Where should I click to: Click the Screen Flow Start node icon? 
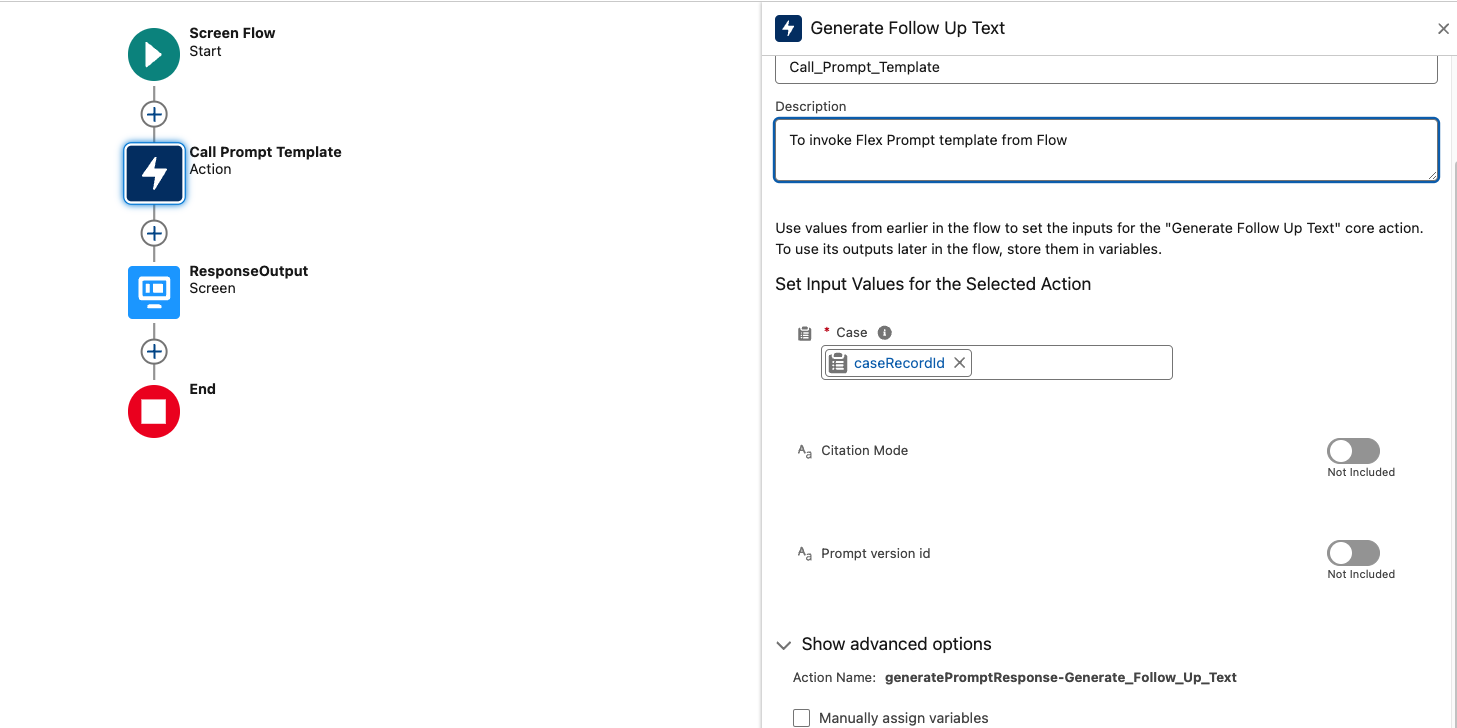[154, 55]
